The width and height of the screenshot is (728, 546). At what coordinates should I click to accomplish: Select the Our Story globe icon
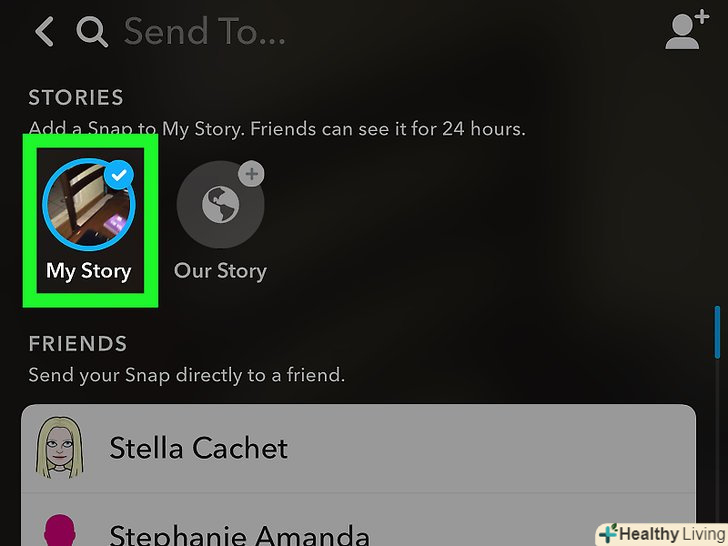click(x=221, y=204)
